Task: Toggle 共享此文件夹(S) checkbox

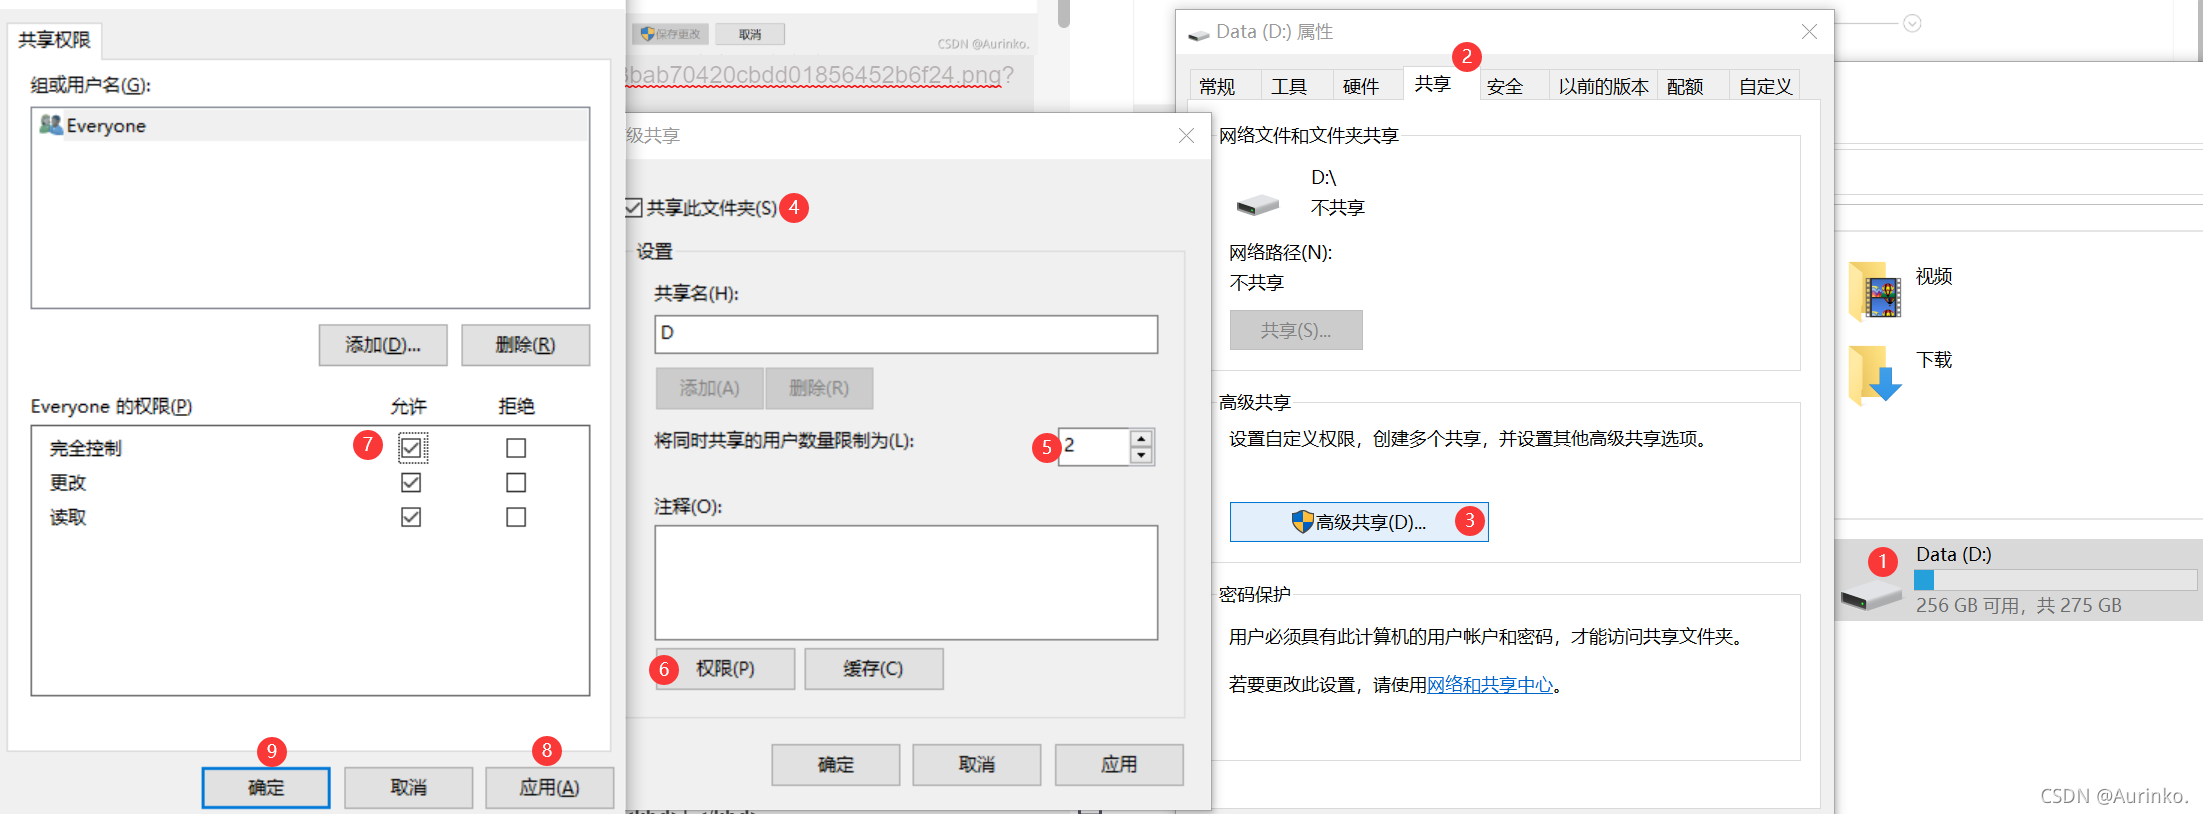Action: (634, 208)
